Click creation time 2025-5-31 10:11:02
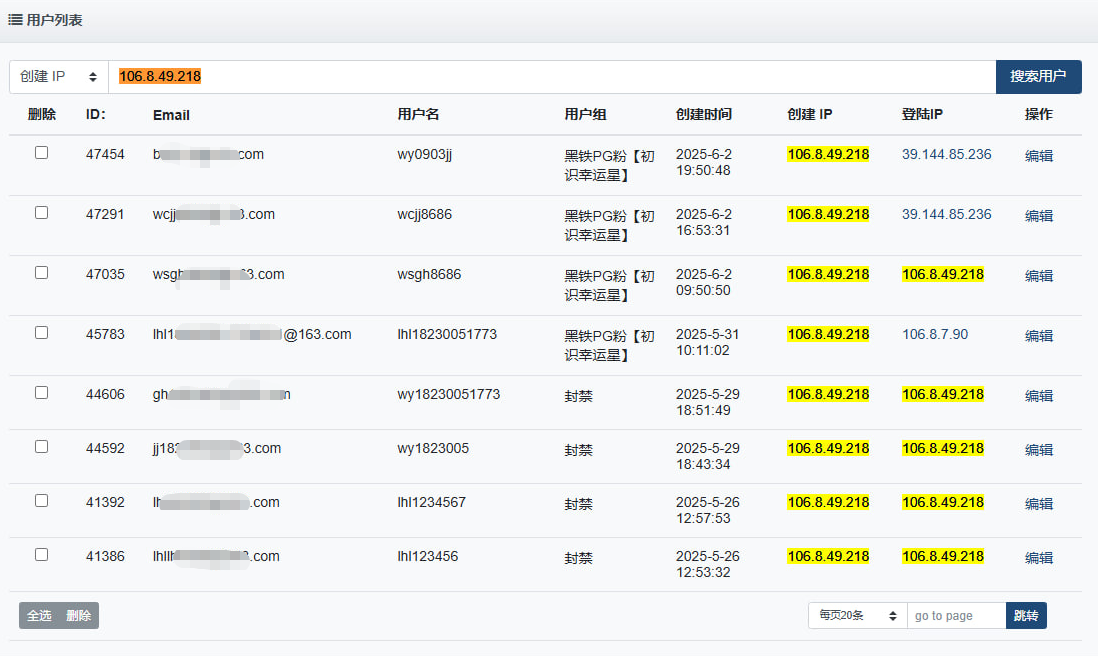This screenshot has height=656, width=1098. tap(707, 342)
